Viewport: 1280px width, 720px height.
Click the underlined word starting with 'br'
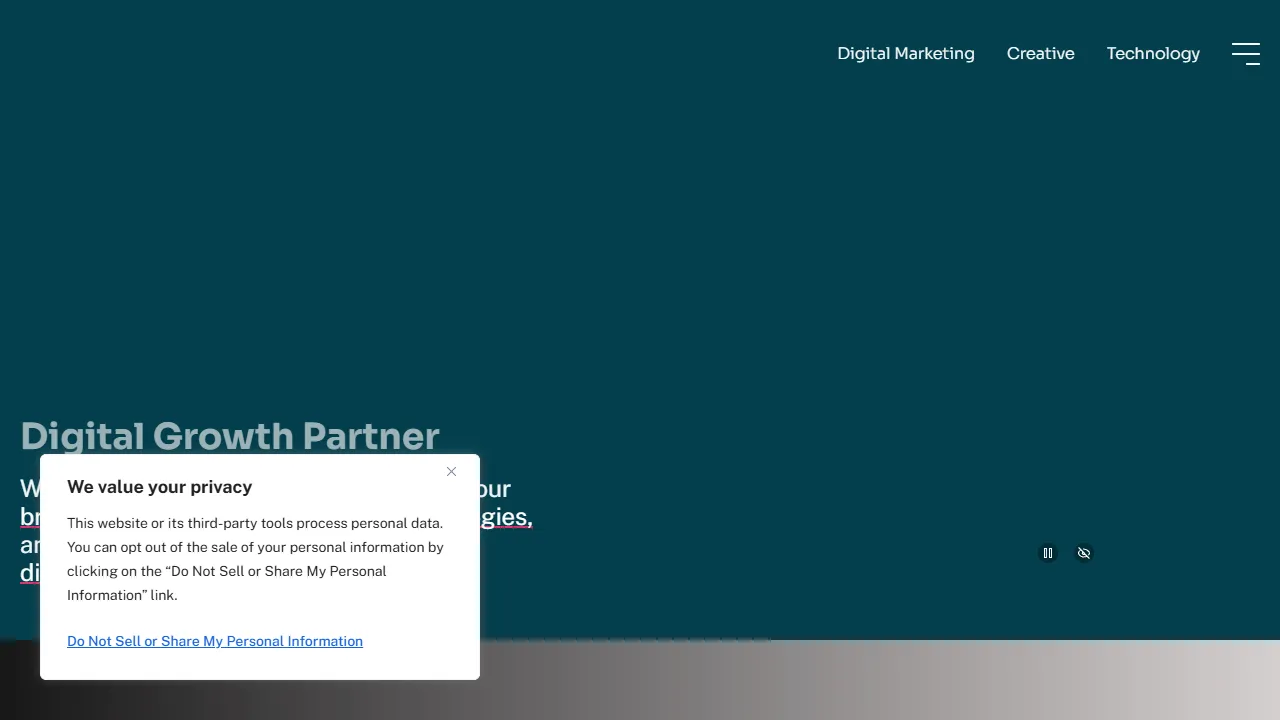(30, 517)
